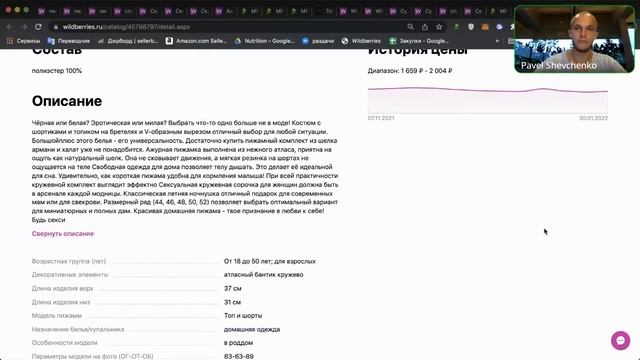Screen dimensions: 640x360
Task: Reload the page with refresh icon
Action: [38, 27]
